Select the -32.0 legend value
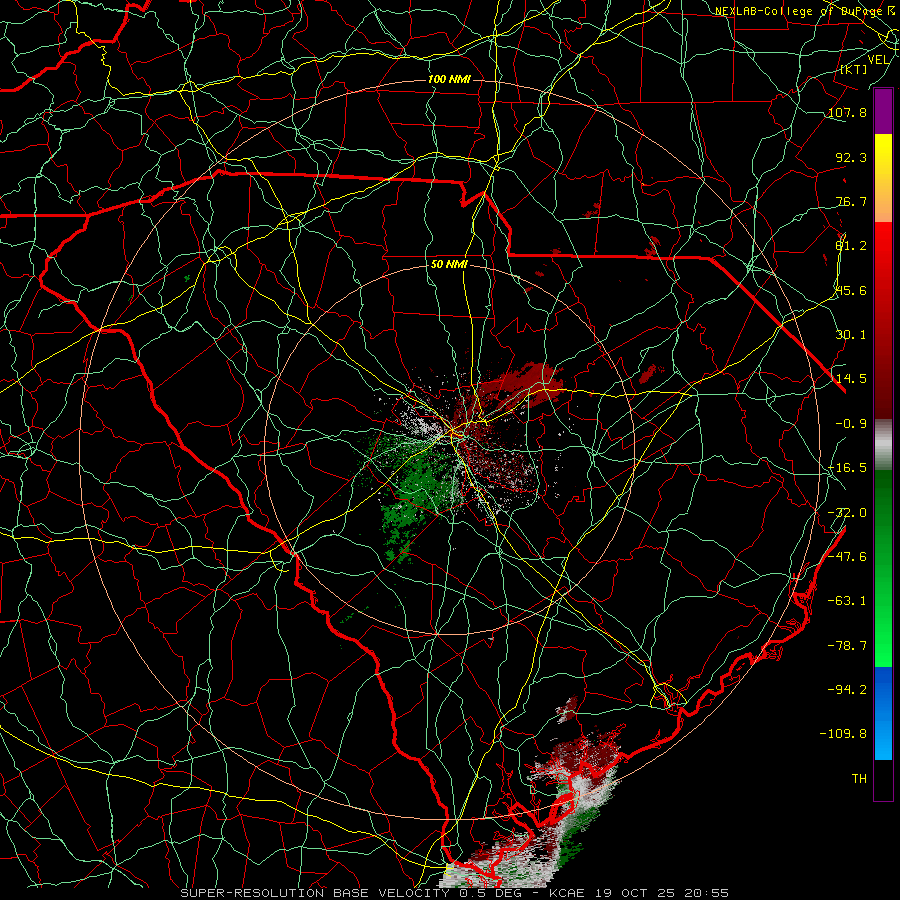The height and width of the screenshot is (900, 900). coord(847,513)
